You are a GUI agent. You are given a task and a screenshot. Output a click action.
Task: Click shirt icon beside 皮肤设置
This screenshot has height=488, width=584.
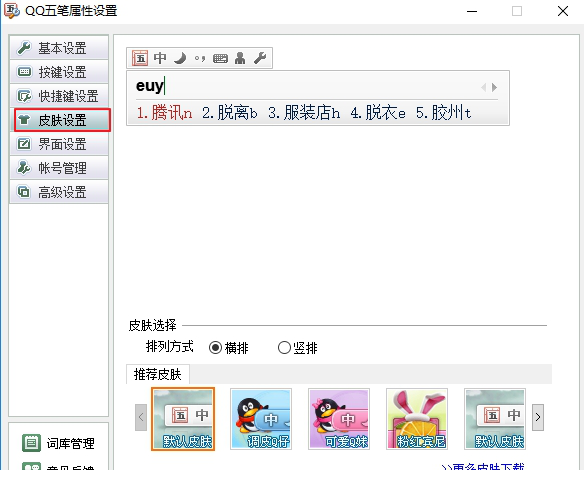pos(24,120)
